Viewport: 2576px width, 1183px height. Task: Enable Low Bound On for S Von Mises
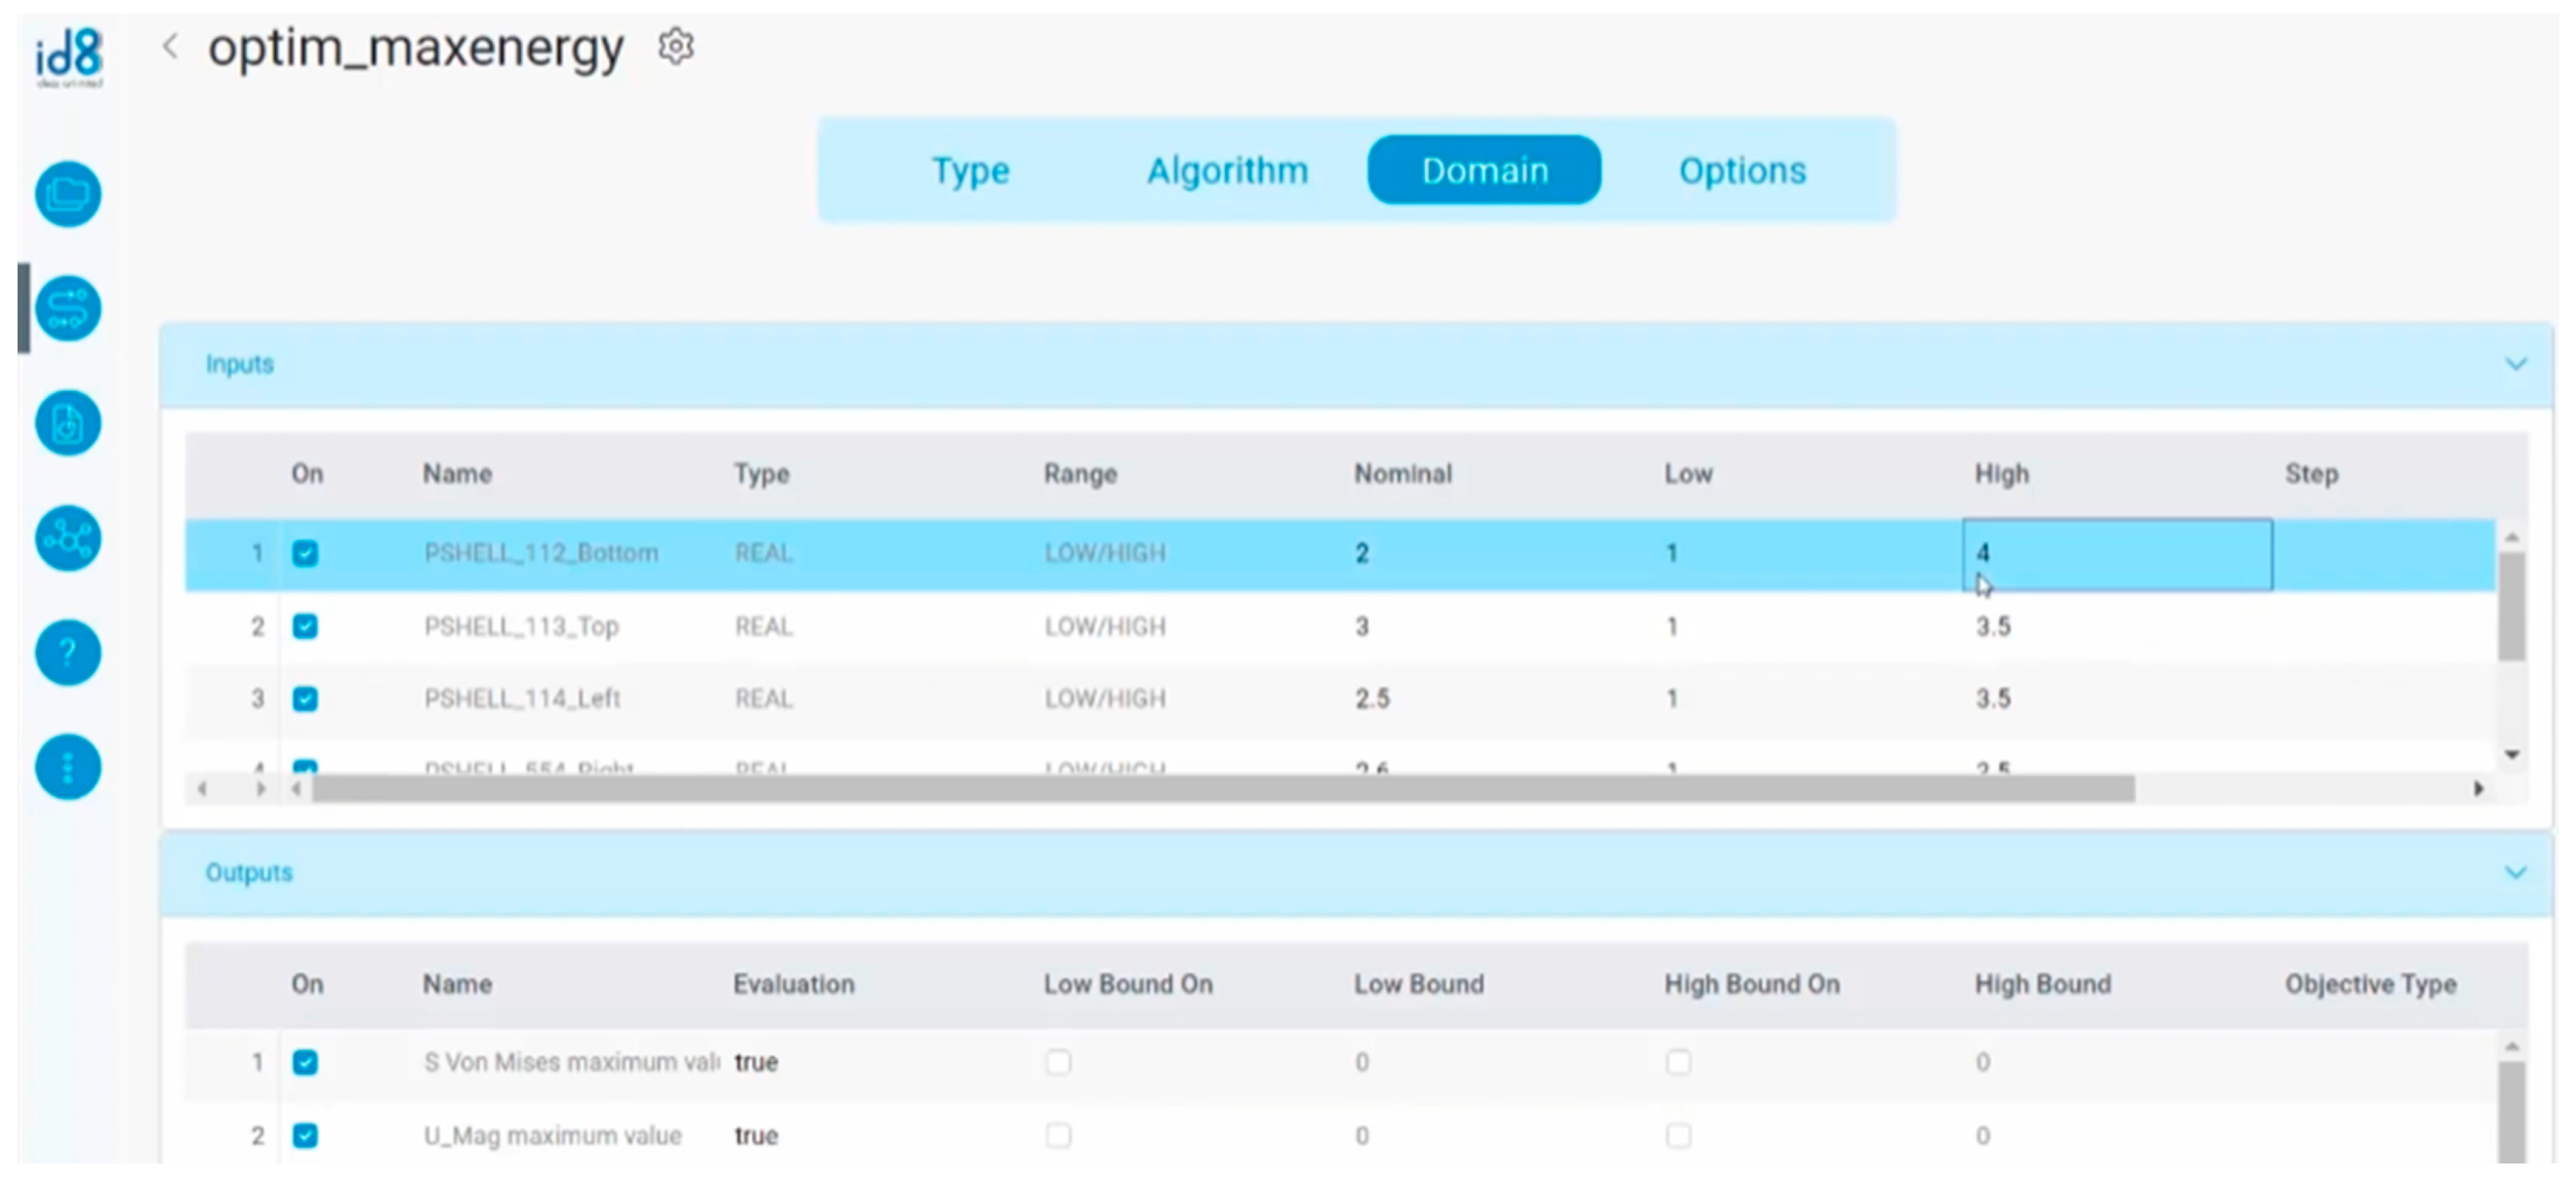(x=1058, y=1062)
